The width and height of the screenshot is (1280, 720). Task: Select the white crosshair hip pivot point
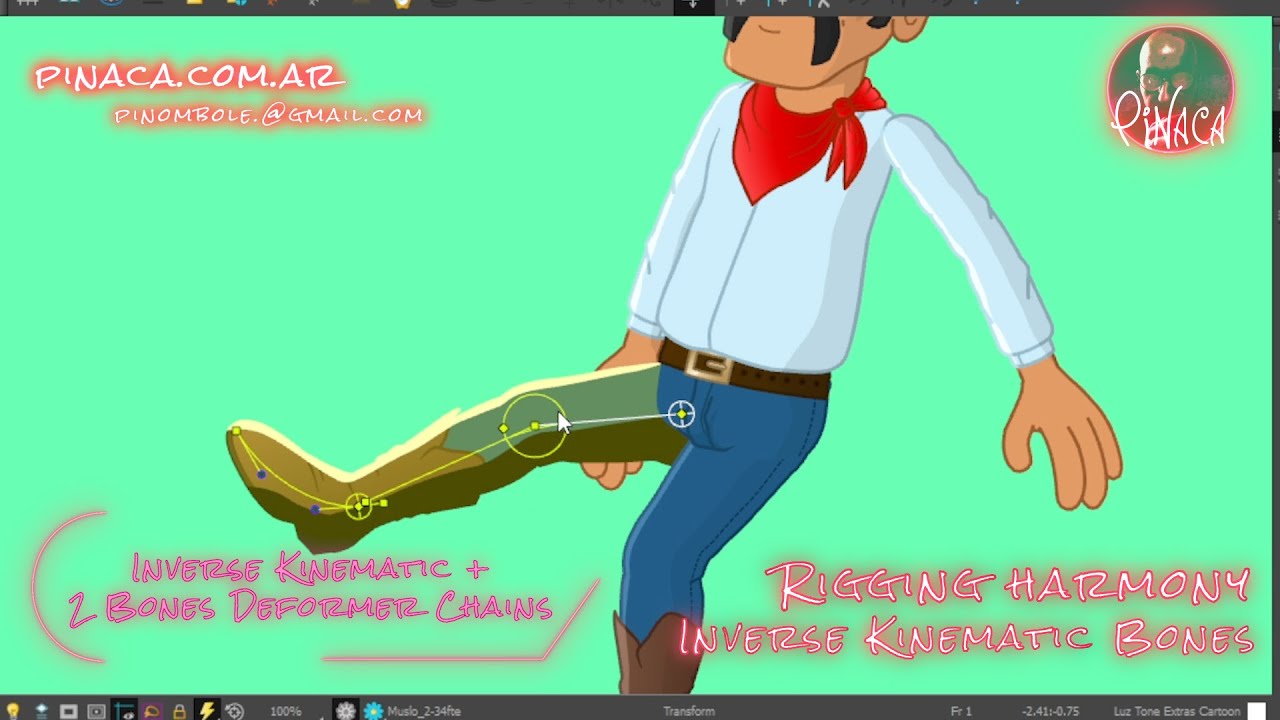[681, 413]
